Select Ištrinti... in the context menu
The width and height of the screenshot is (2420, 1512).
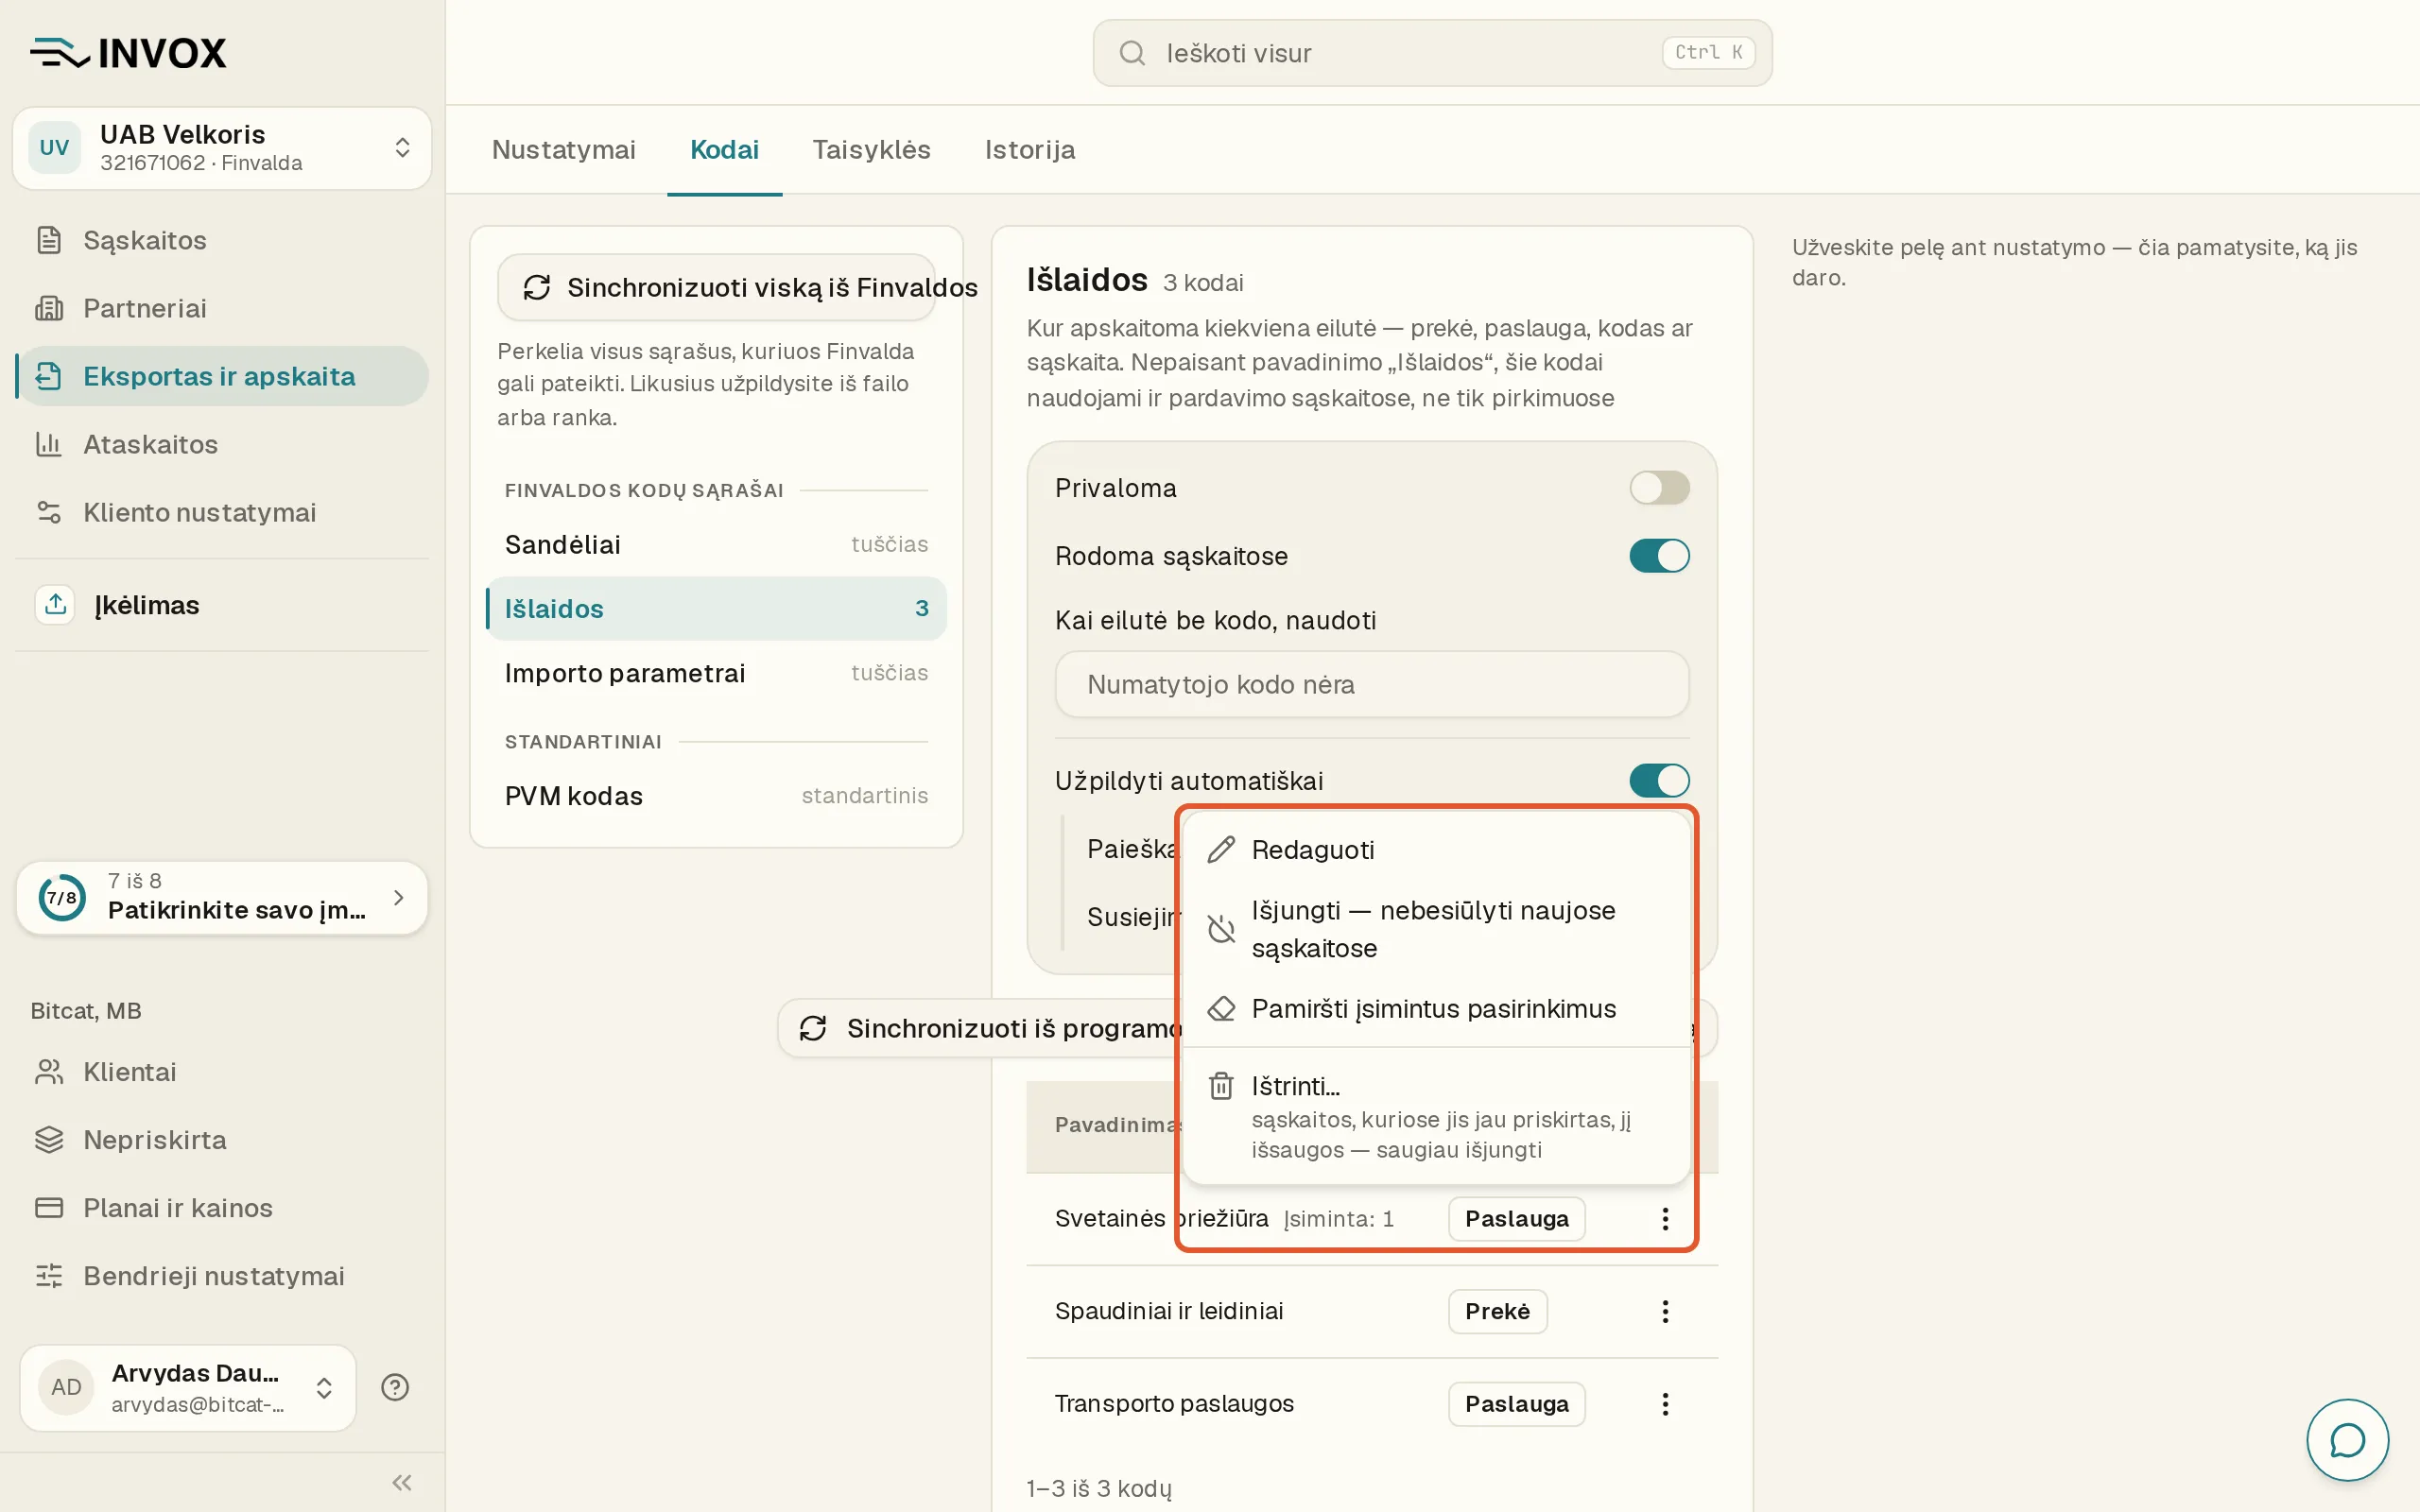click(1436, 1117)
